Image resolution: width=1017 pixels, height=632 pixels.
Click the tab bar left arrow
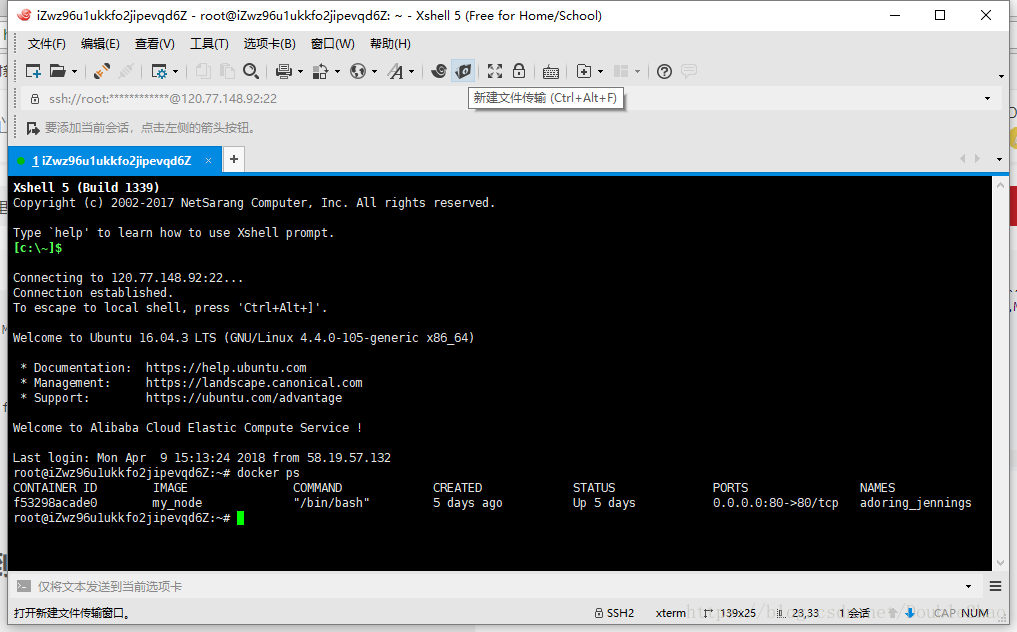(963, 159)
